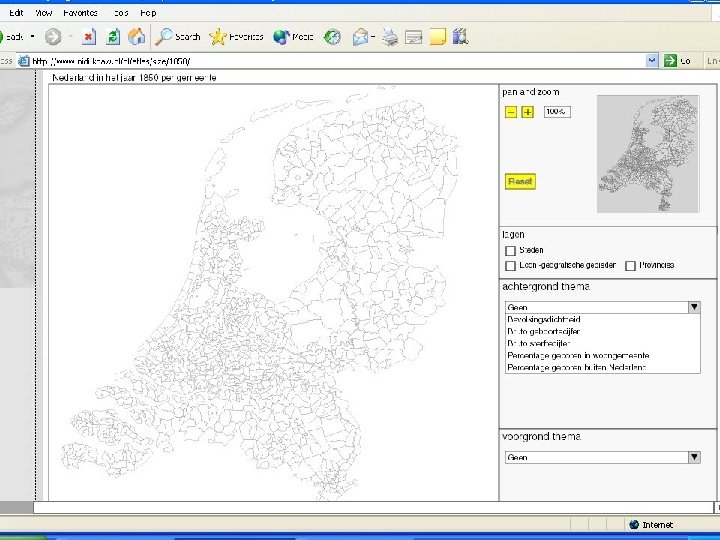Open the Mail button dropdown arrow
This screenshot has width=720, height=540.
(373, 37)
